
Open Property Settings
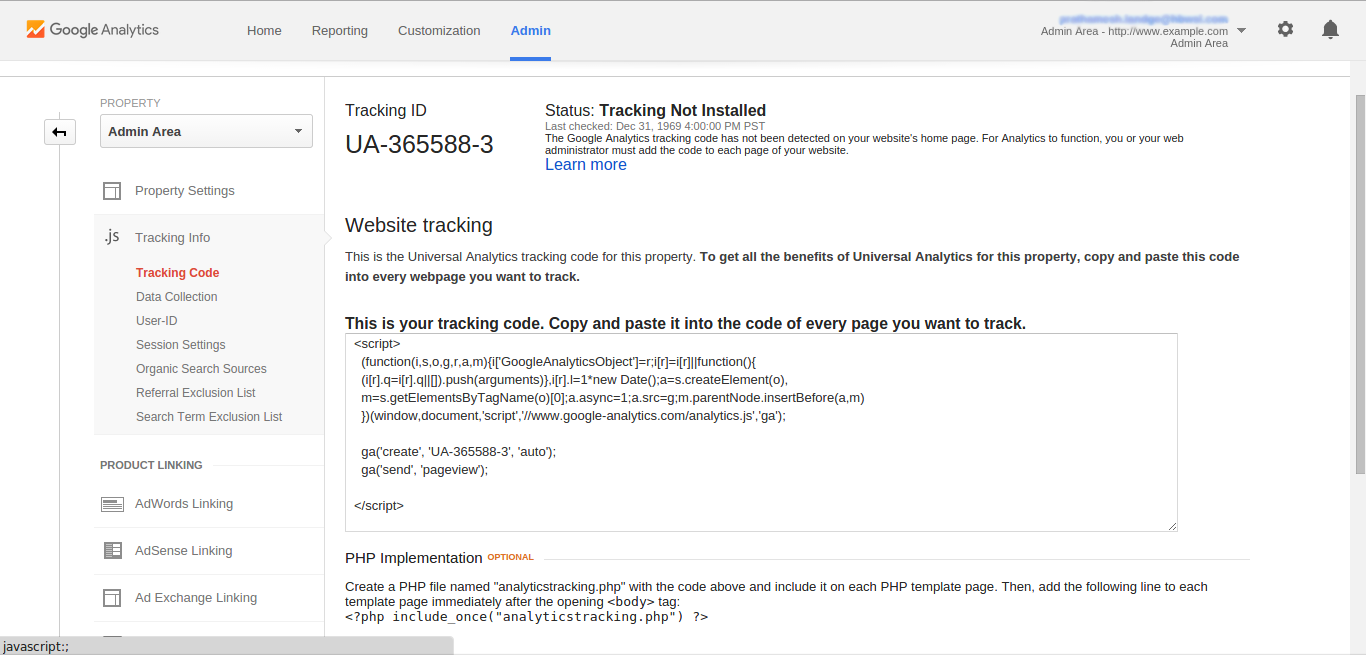pos(185,191)
